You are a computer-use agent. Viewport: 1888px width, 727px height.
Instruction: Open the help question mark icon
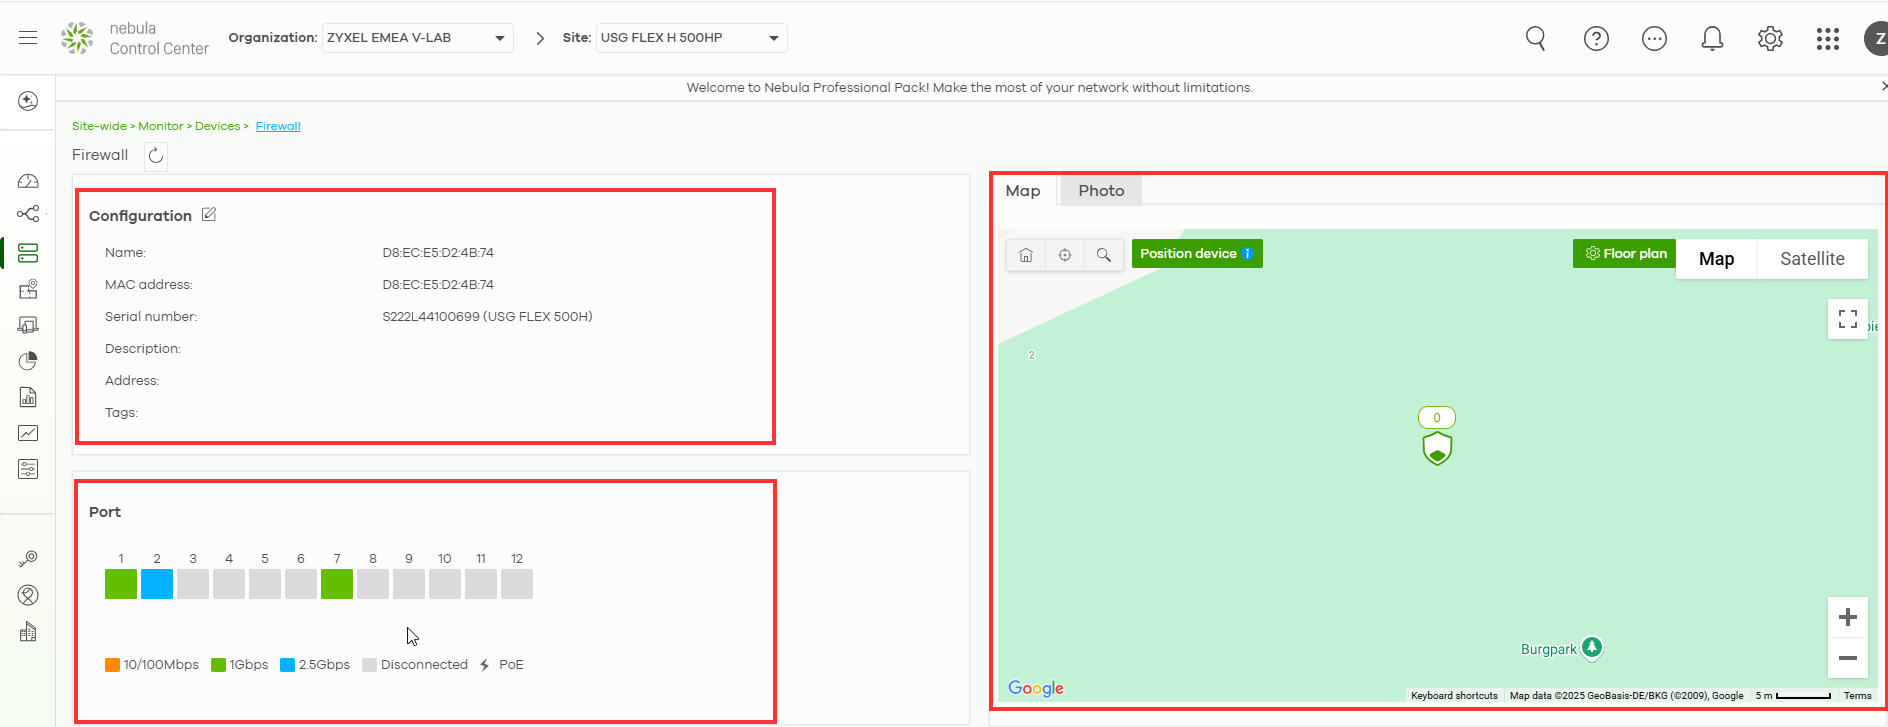[1596, 39]
